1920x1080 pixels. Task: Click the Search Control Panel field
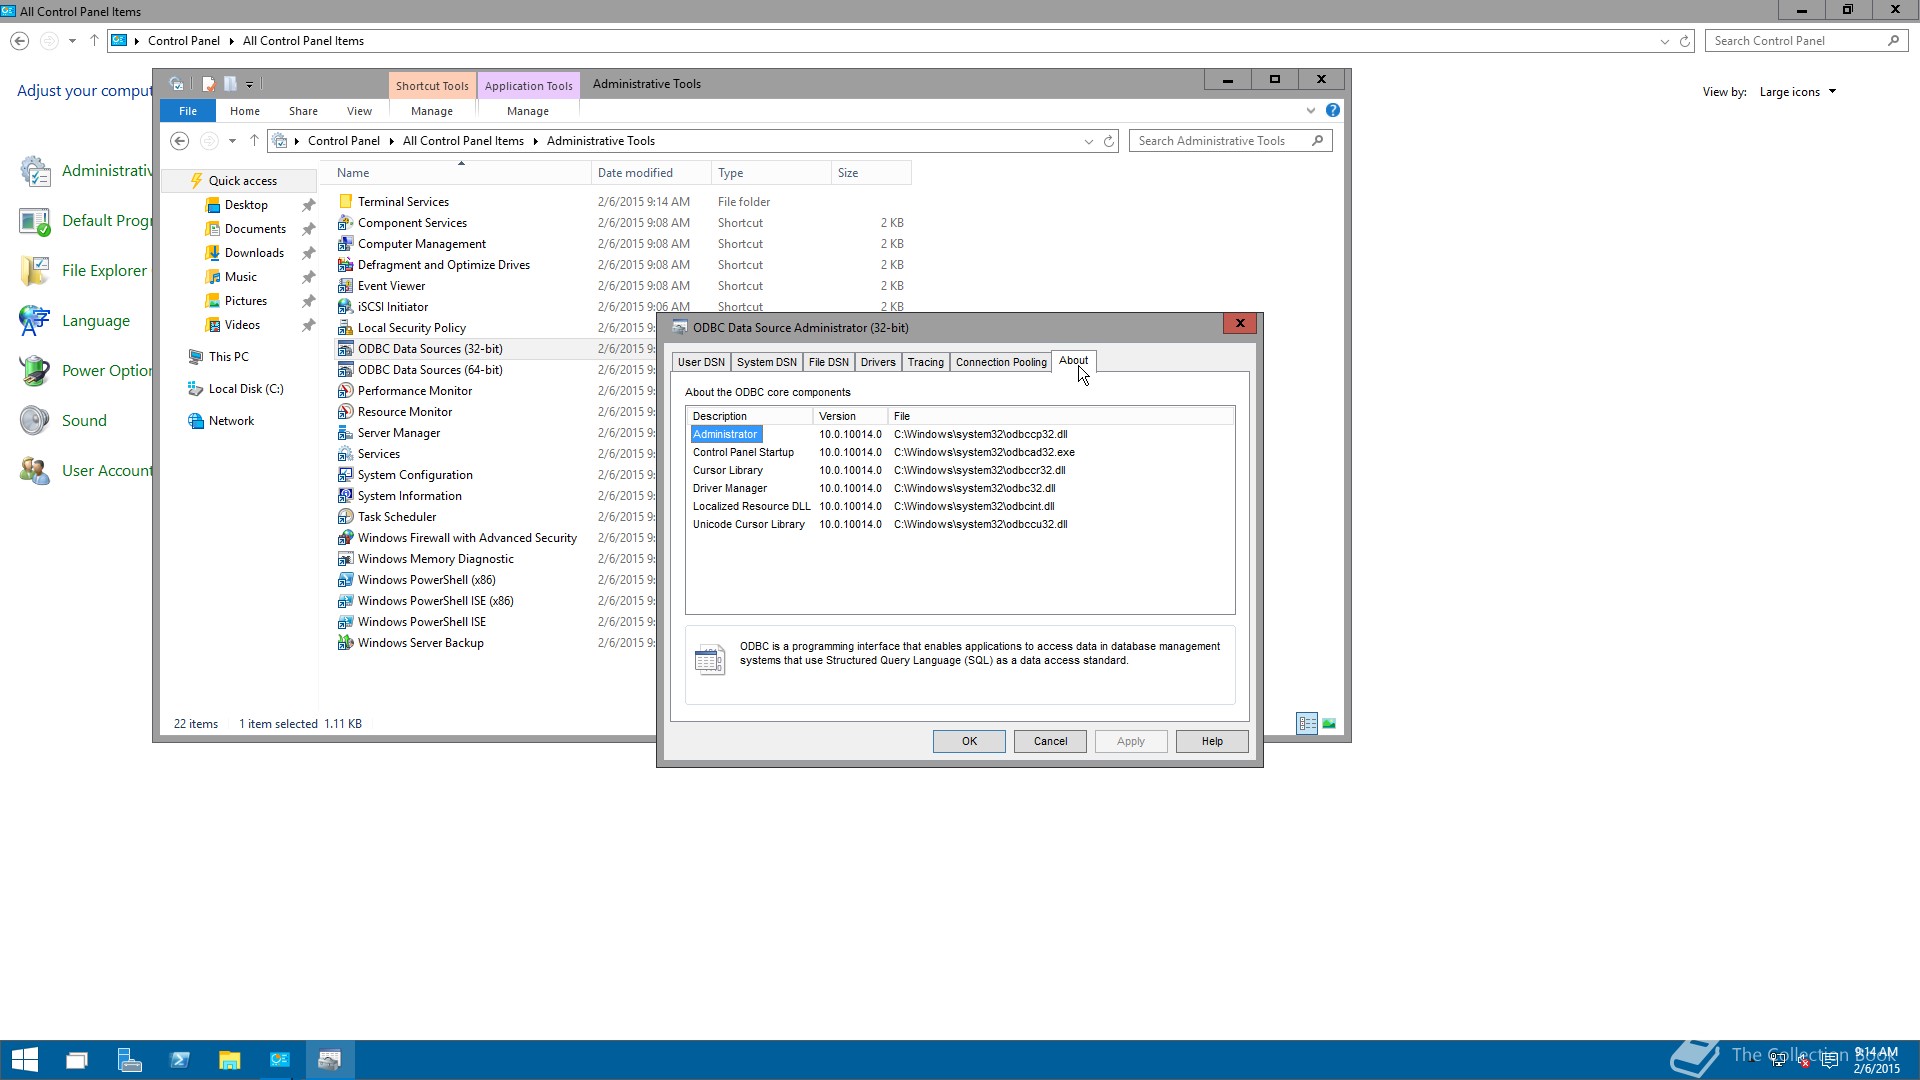click(x=1806, y=41)
